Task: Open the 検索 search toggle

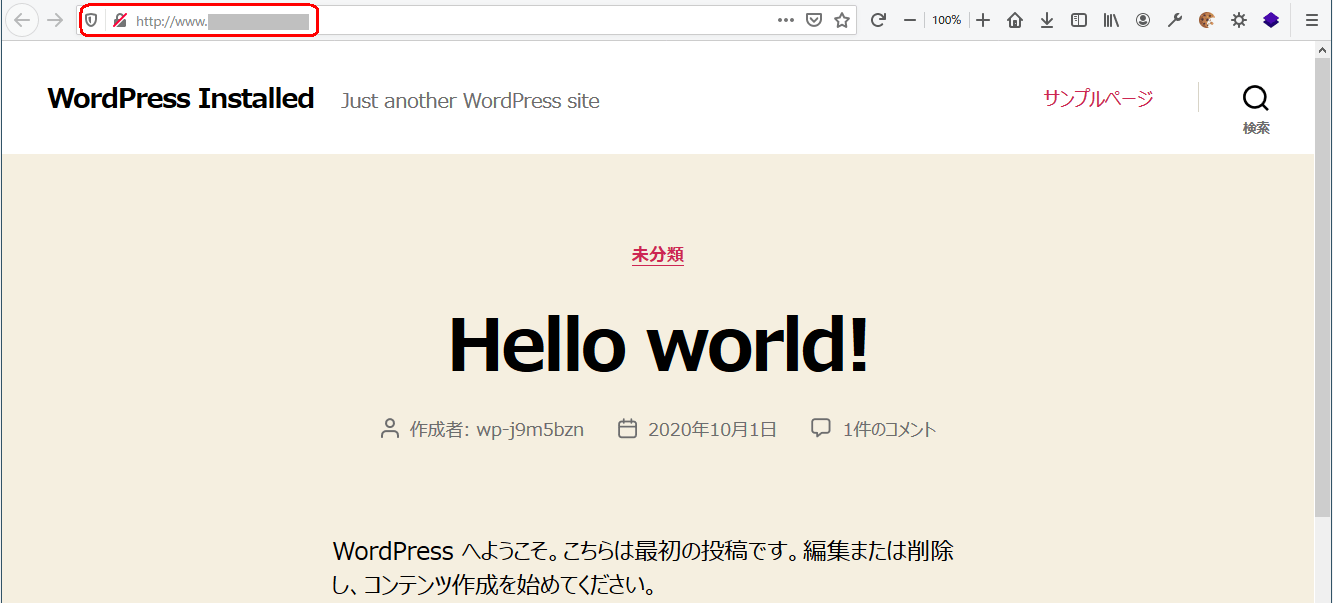Action: click(x=1256, y=109)
